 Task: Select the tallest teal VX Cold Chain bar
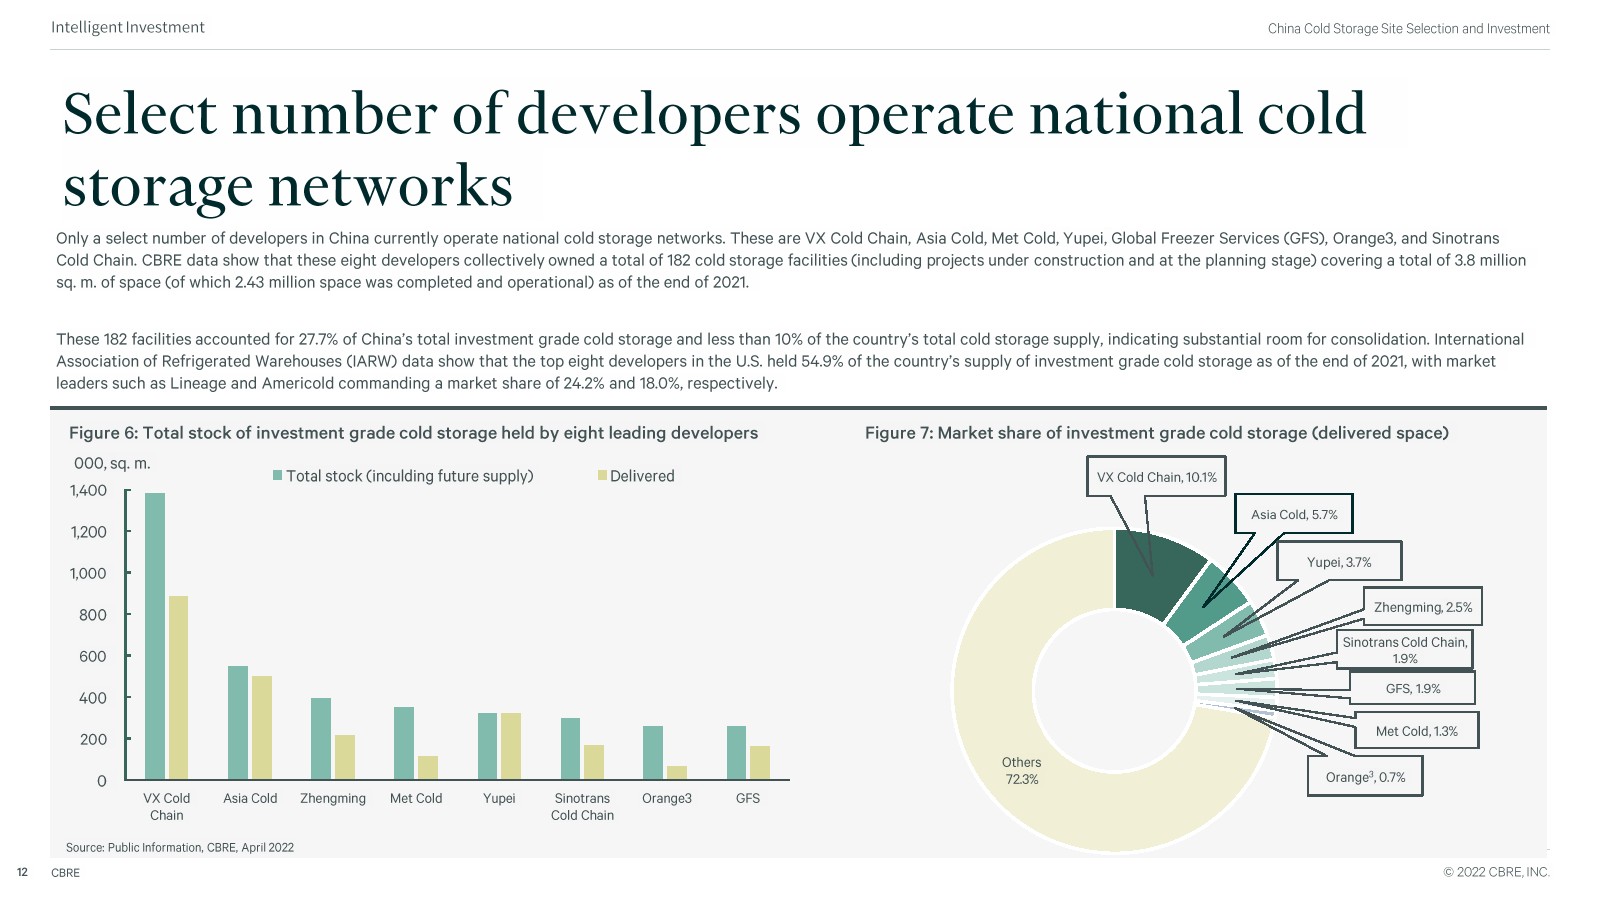click(155, 636)
